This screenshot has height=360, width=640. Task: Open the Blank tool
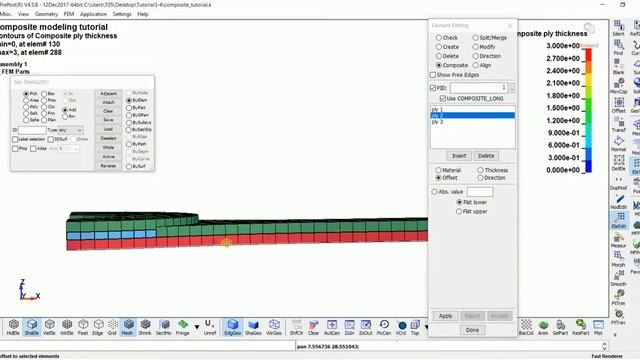tap(618, 66)
